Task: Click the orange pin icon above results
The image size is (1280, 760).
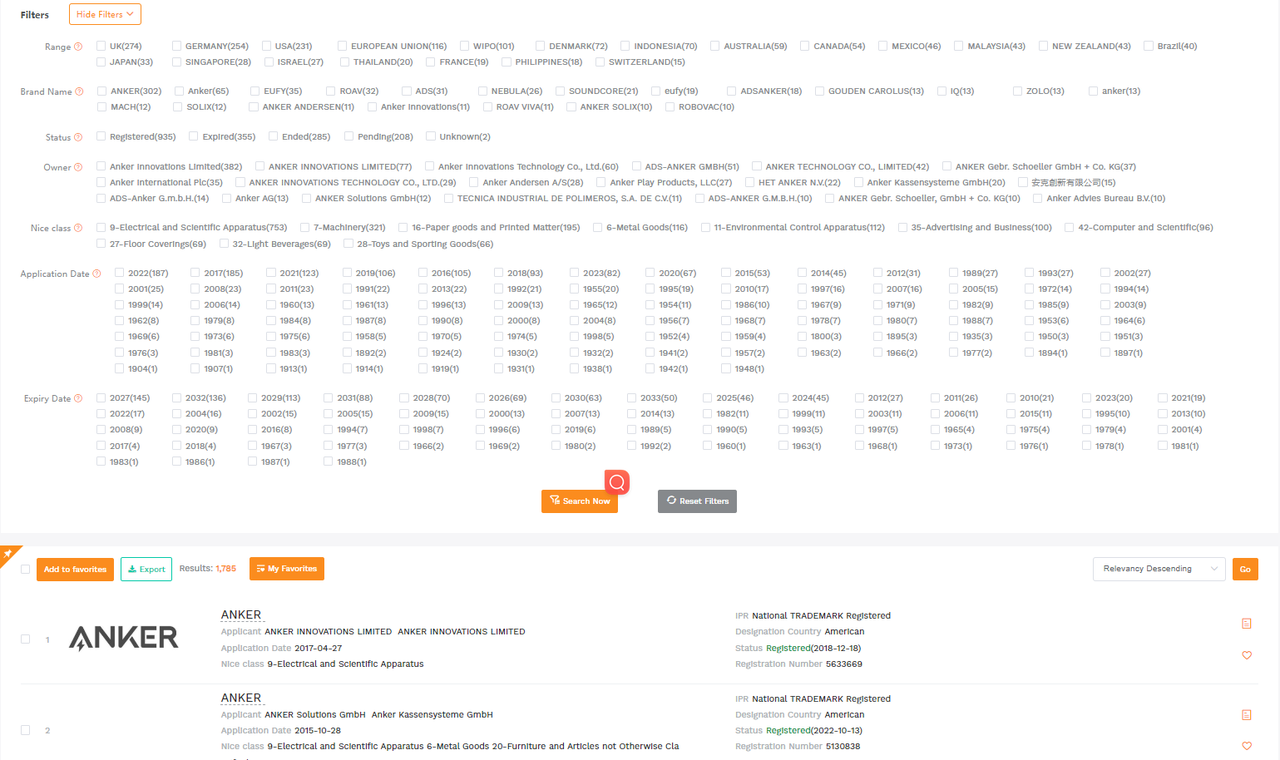Action: (x=7, y=553)
